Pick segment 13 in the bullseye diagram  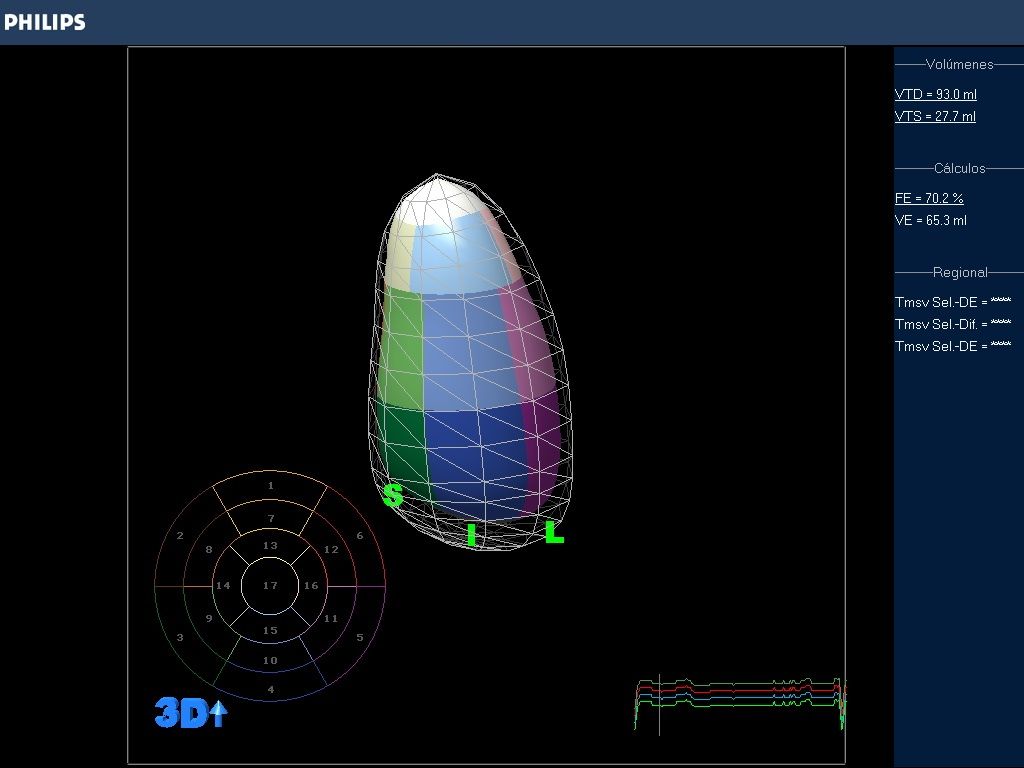(270, 546)
